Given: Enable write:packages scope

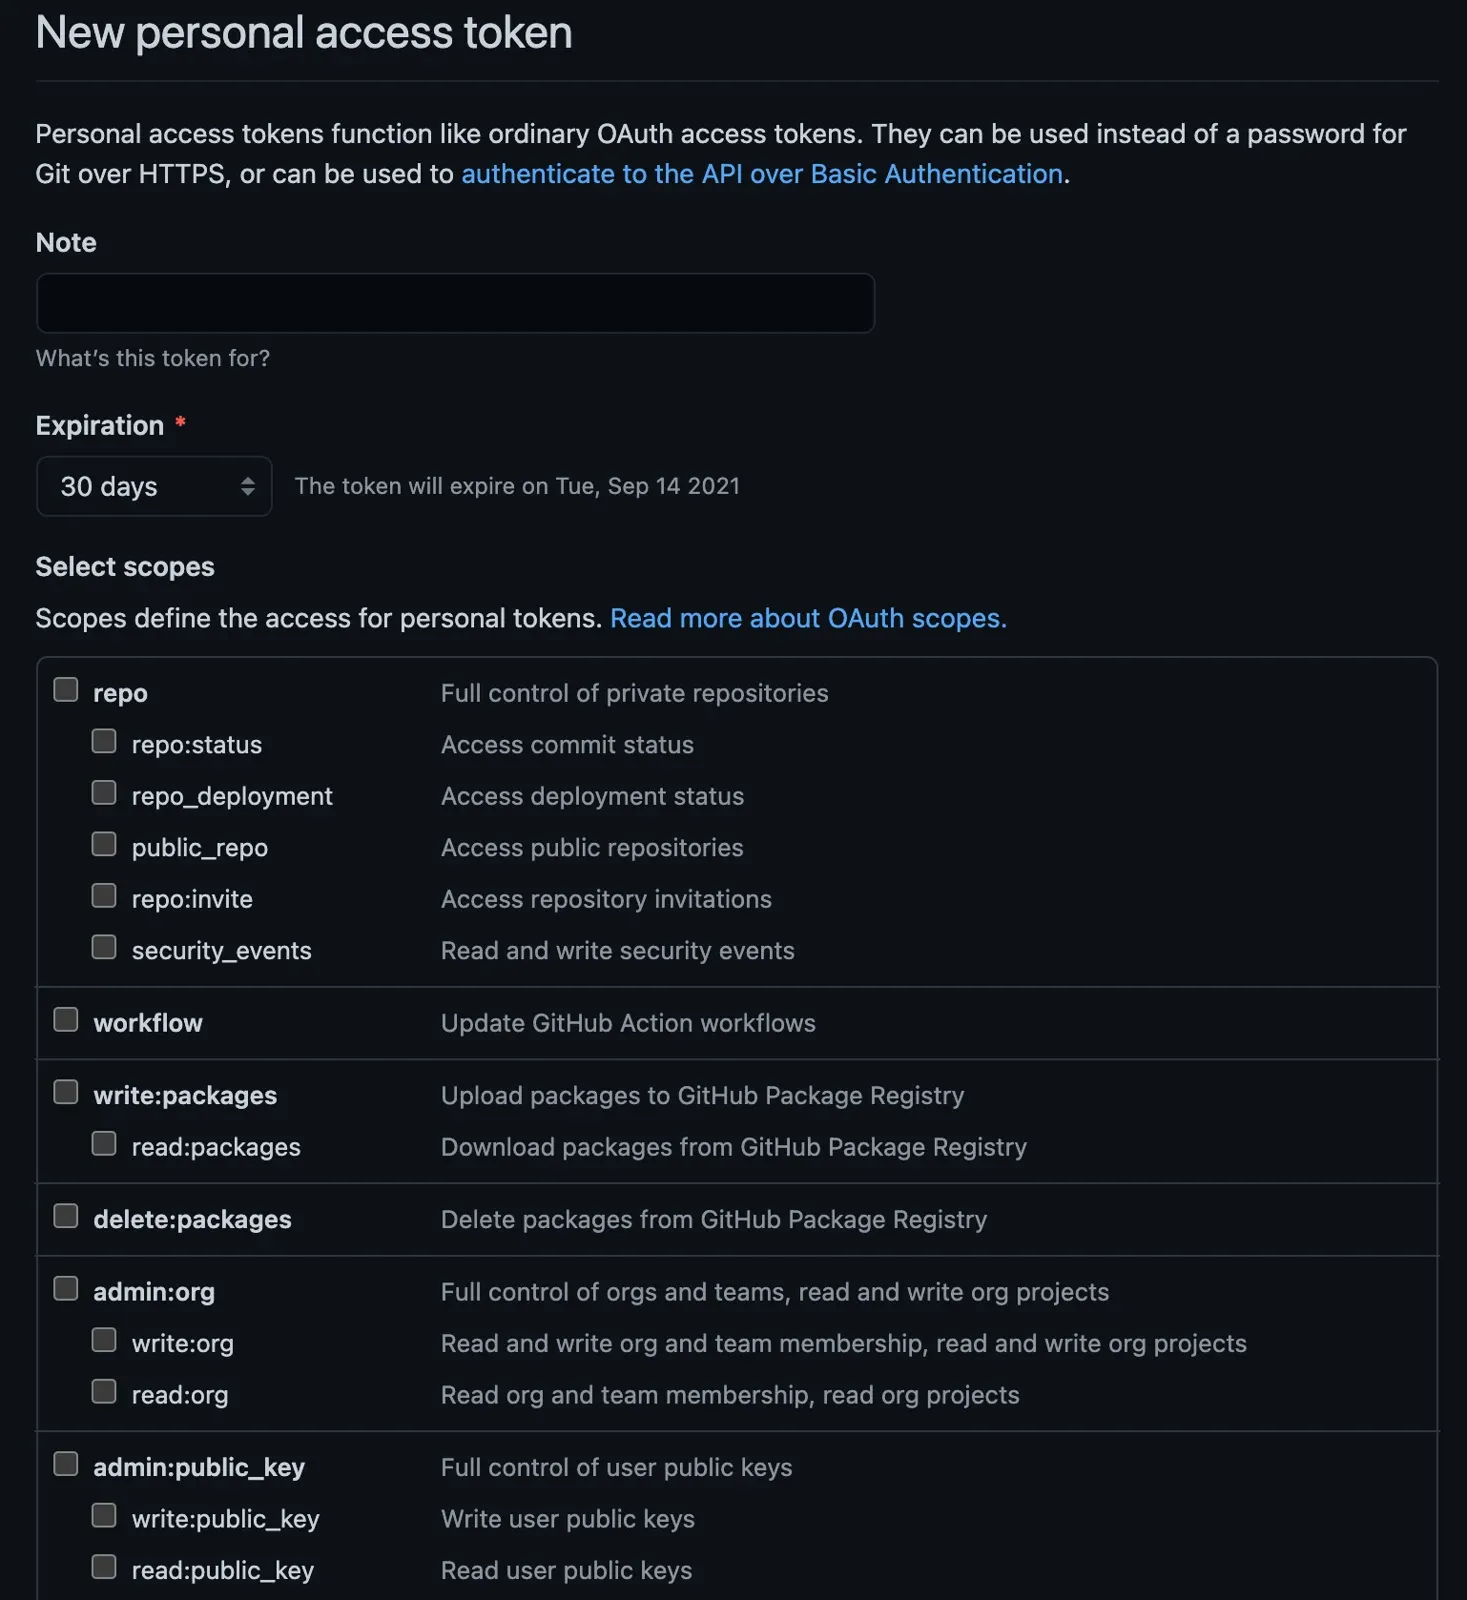Looking at the screenshot, I should point(66,1092).
